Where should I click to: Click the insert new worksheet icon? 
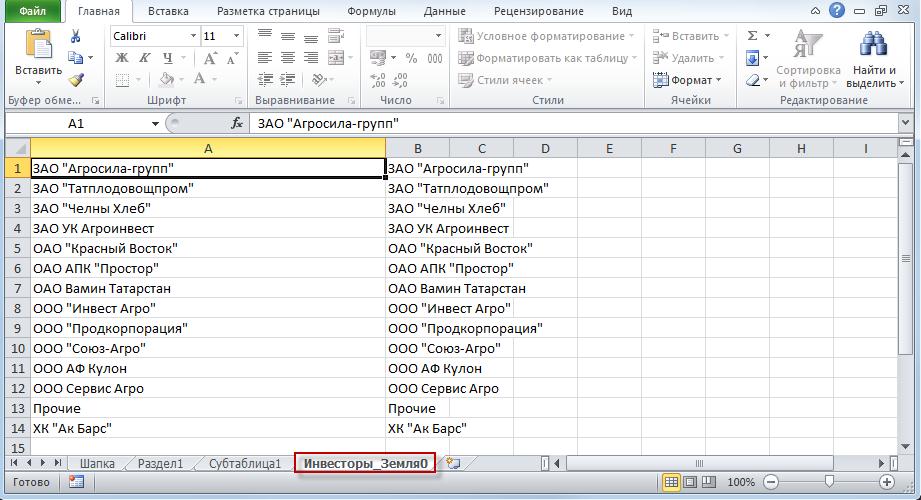pos(453,463)
